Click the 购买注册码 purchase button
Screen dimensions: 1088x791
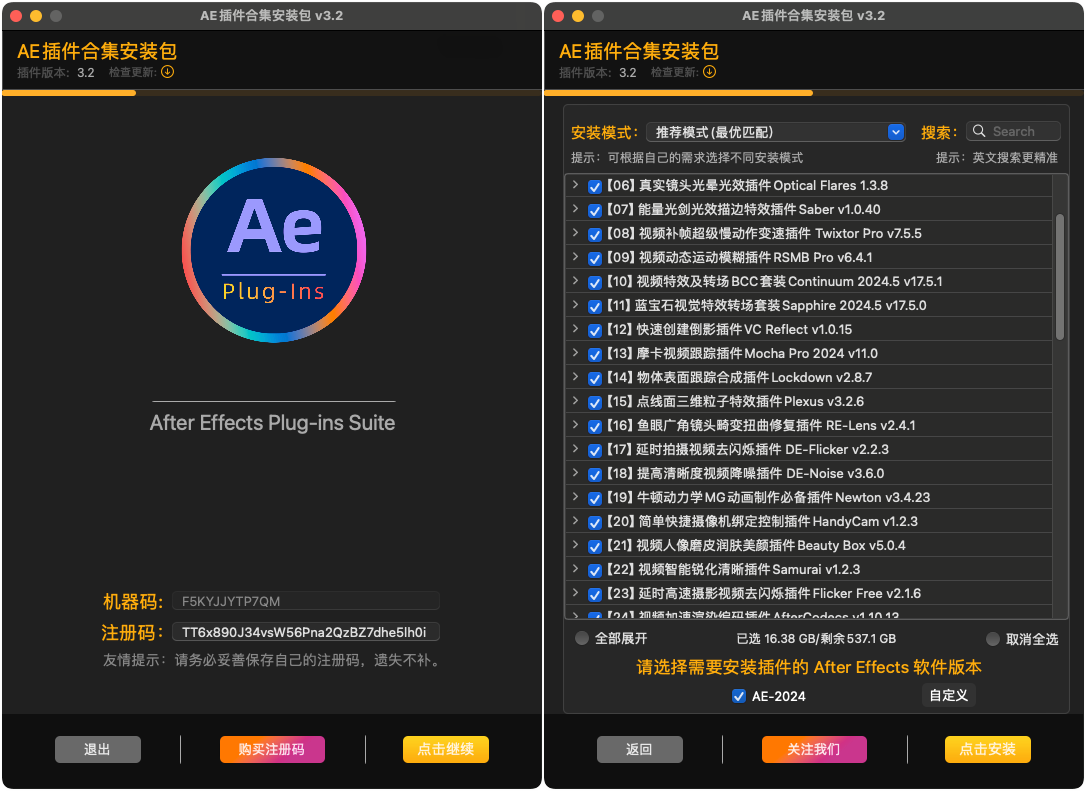[272, 749]
